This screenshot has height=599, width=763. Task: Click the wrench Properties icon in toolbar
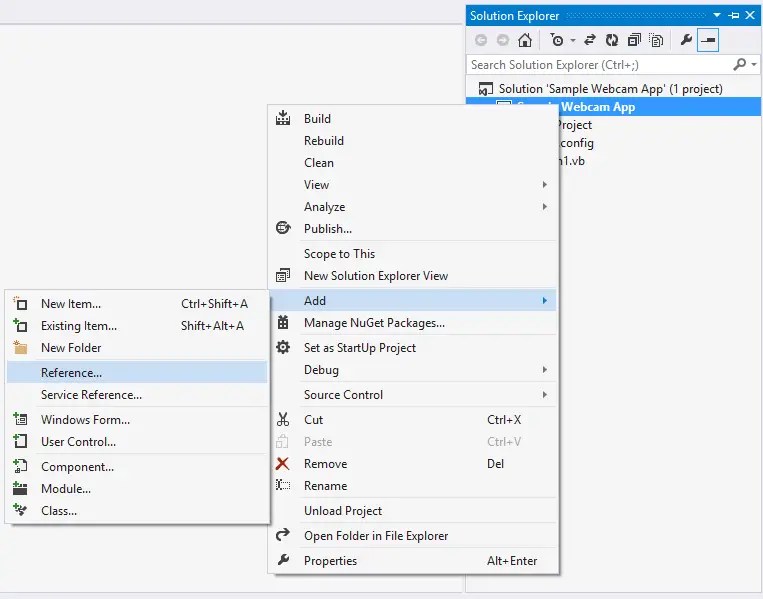[686, 40]
